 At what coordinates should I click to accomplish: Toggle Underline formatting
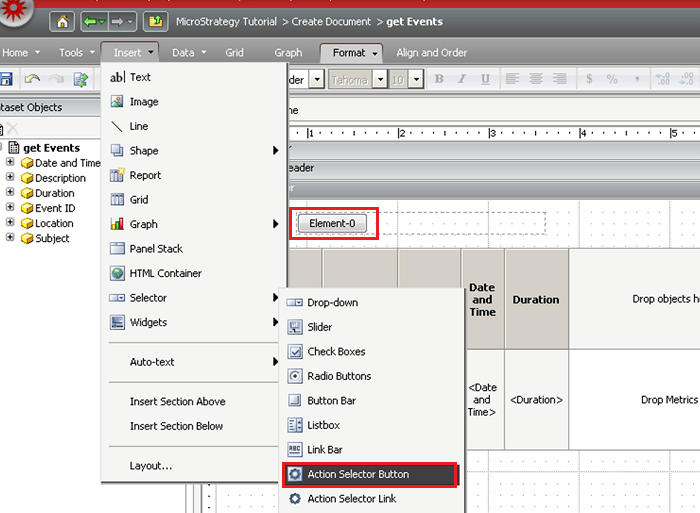click(x=485, y=79)
